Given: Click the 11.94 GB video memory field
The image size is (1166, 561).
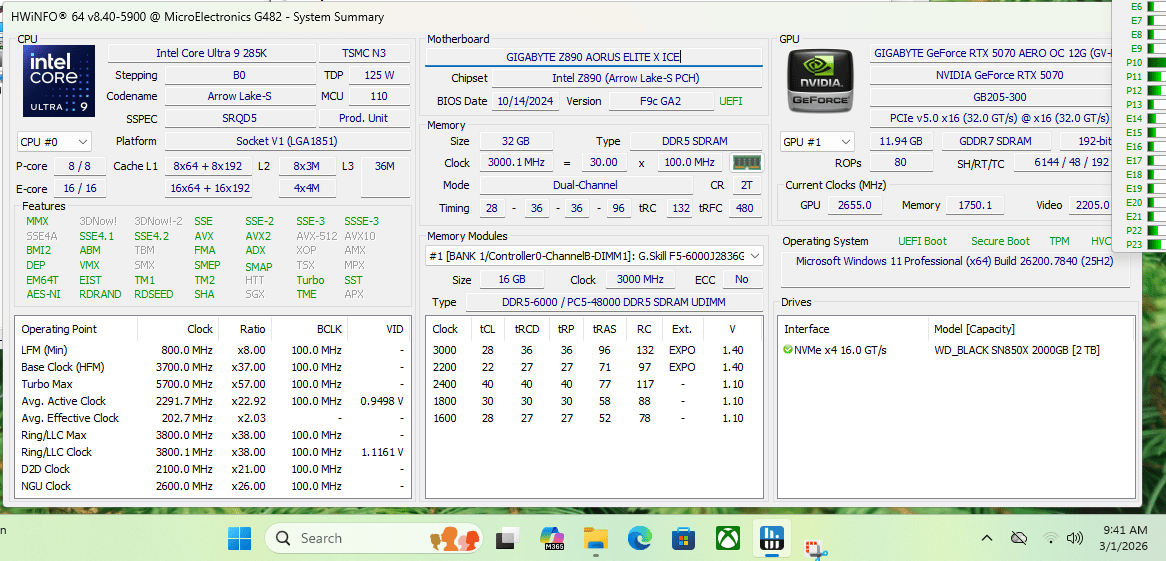Looking at the screenshot, I should [x=900, y=141].
